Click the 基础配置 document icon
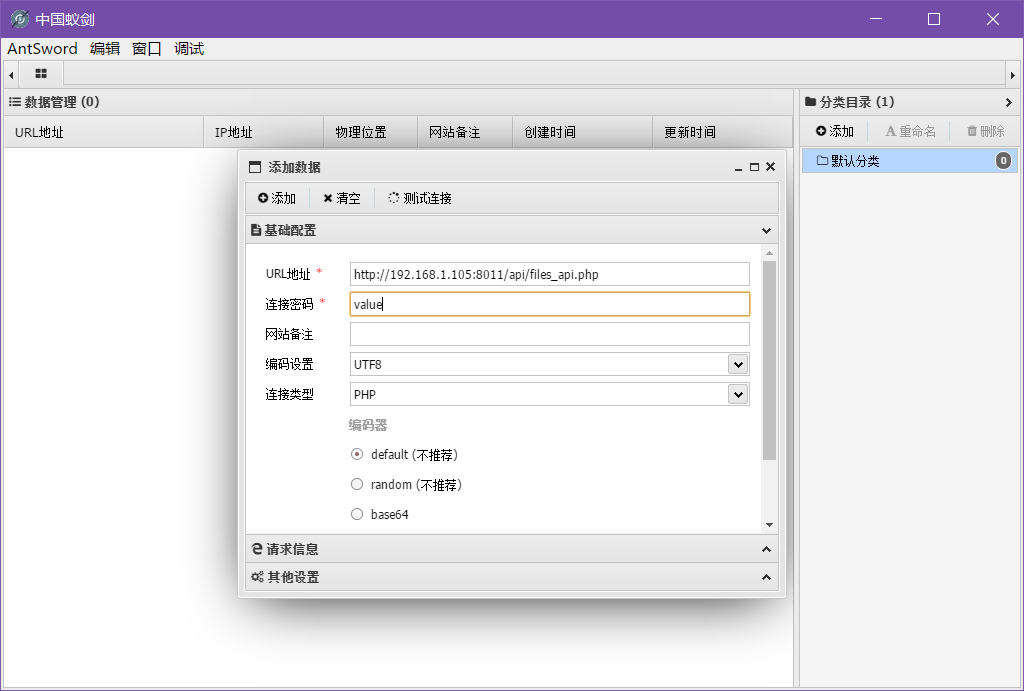This screenshot has height=691, width=1024. pyautogui.click(x=256, y=231)
